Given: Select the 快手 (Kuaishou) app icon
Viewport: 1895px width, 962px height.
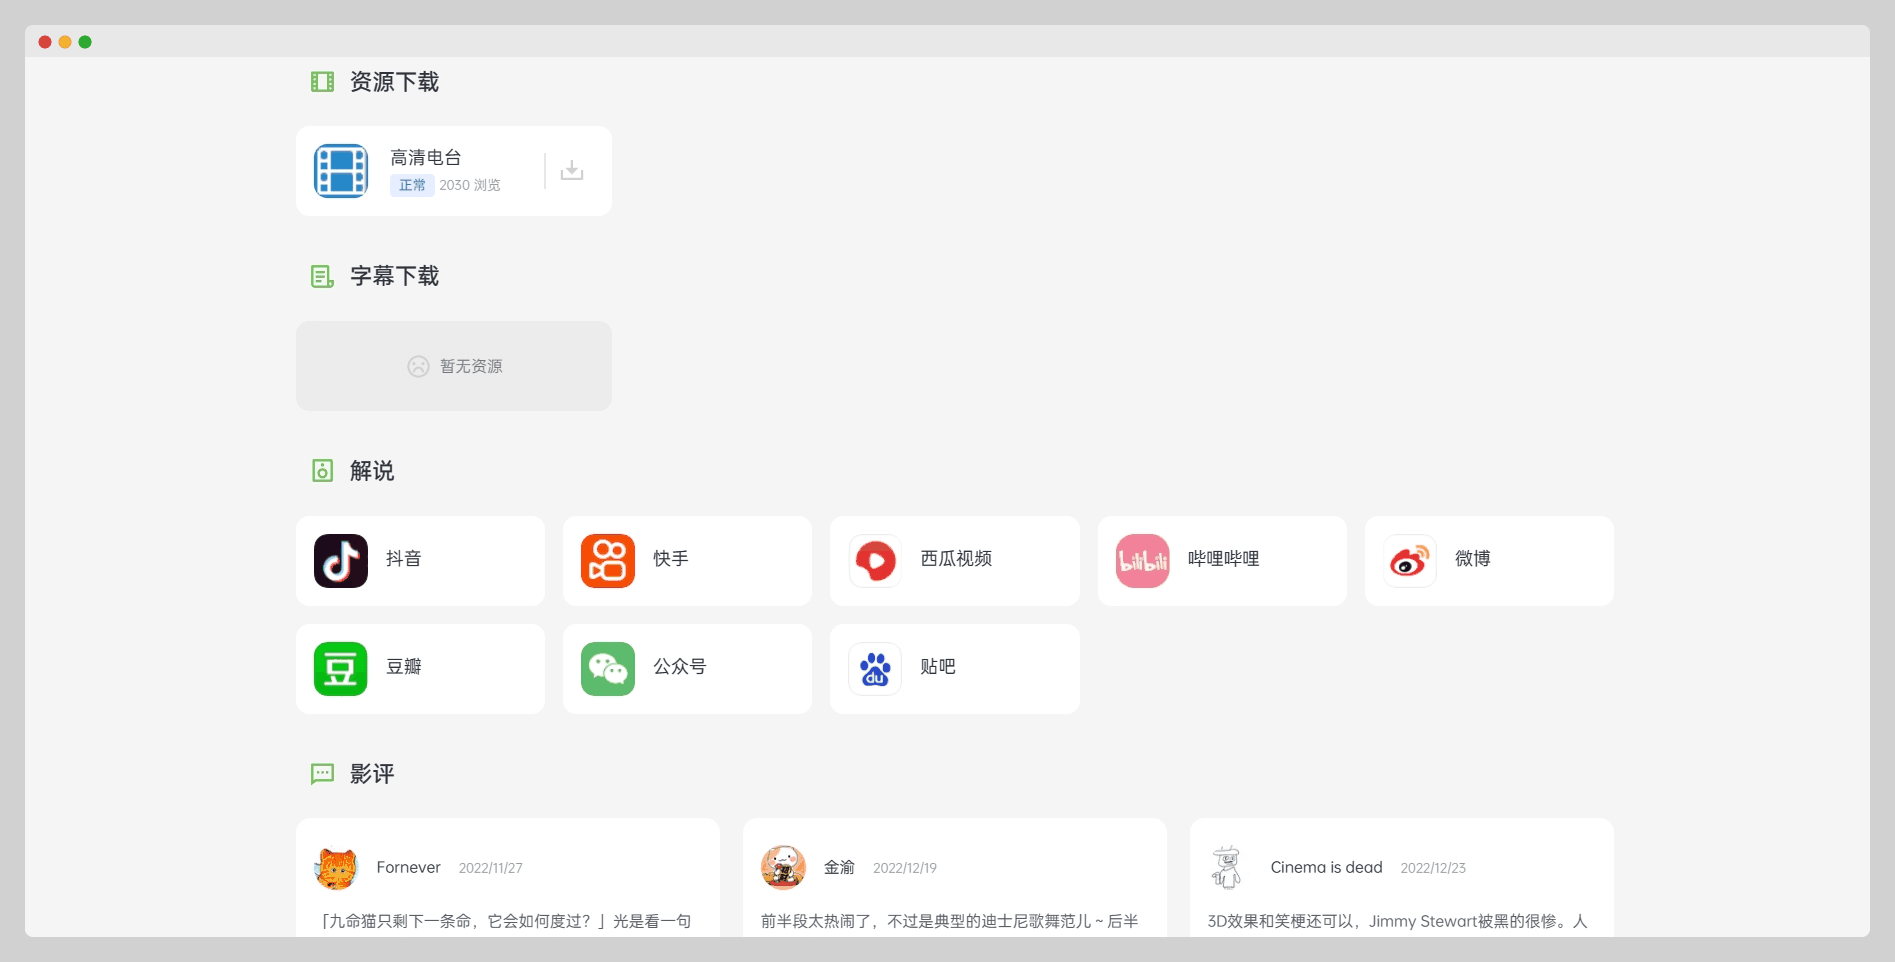Looking at the screenshot, I should coord(608,561).
